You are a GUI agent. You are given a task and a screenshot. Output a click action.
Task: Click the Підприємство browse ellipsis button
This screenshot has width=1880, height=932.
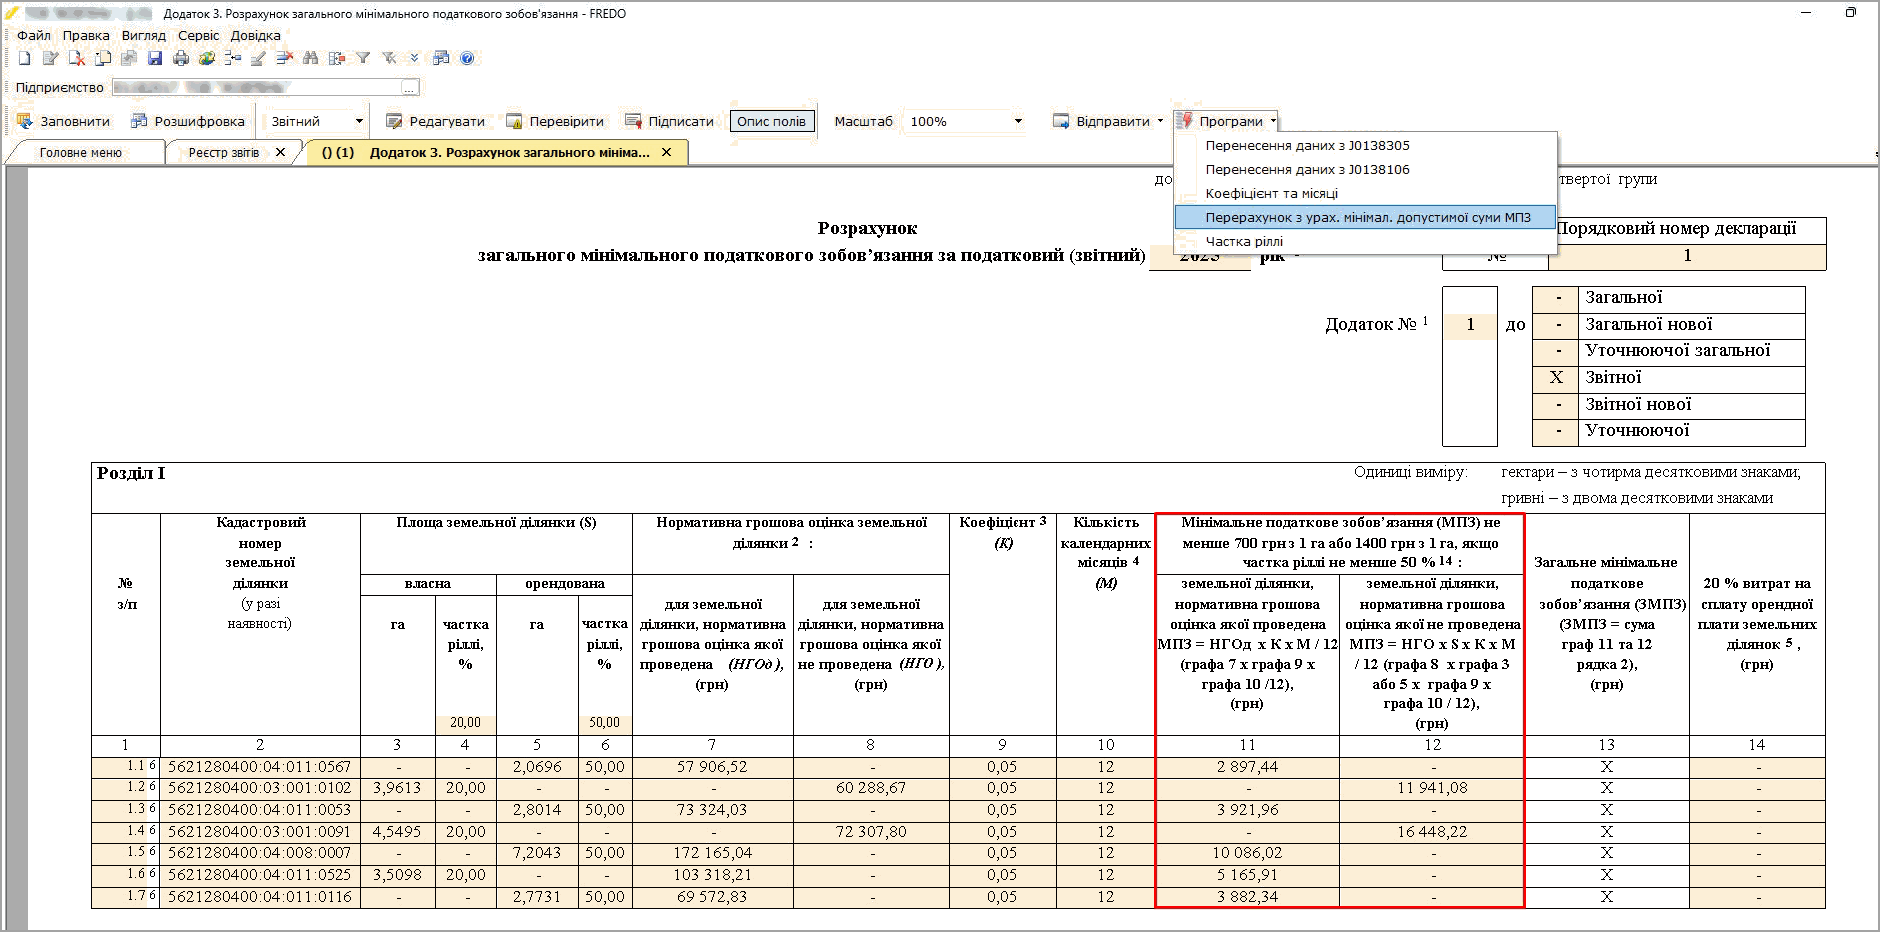409,88
